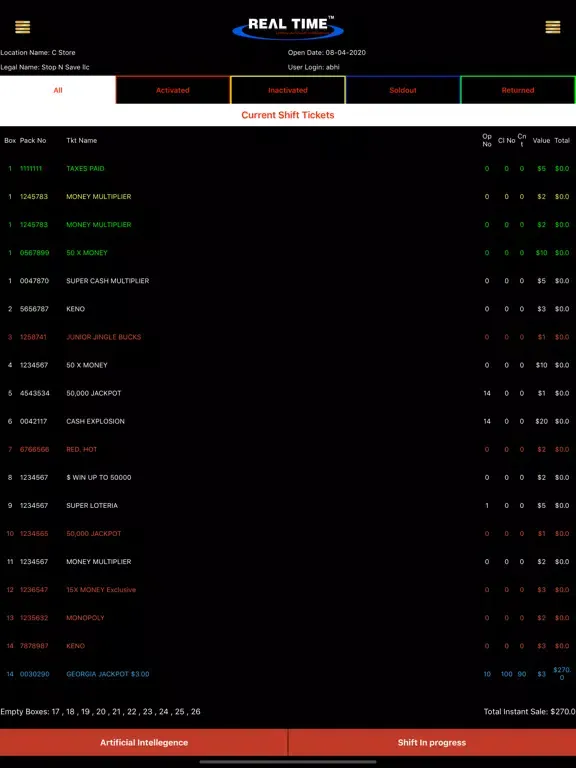Viewport: 576px width, 768px height.
Task: Select the JUNIOR JINGLE BUCKS ticket
Action: (288, 337)
